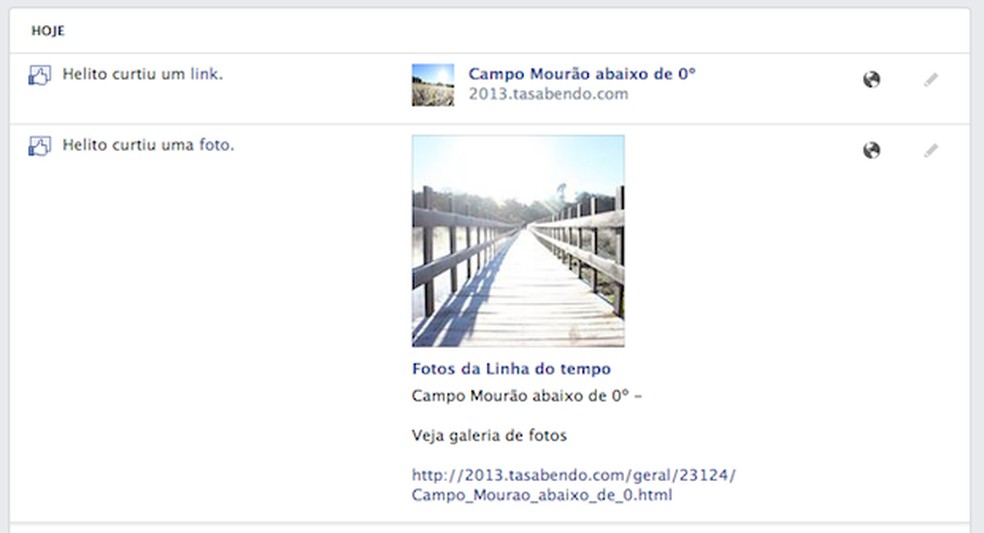The image size is (984, 533).
Task: Click the pencil edit icon for the photo activity
Action: click(x=931, y=151)
